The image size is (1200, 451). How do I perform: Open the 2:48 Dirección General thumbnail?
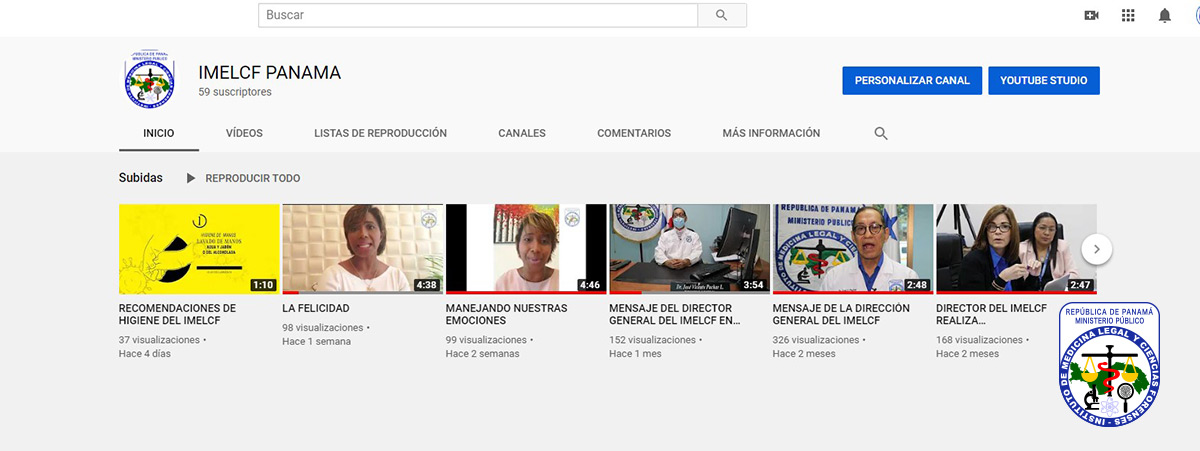[x=853, y=248]
